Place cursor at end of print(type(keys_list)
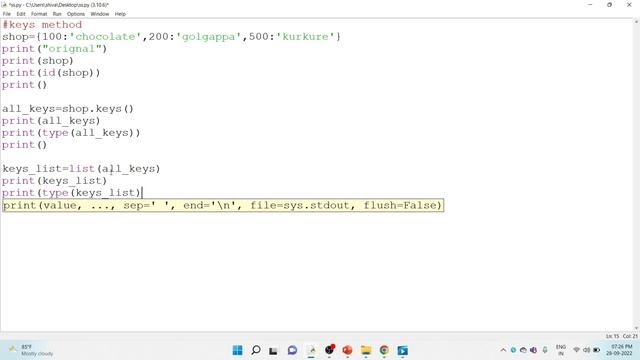640x360 pixels. 141,193
